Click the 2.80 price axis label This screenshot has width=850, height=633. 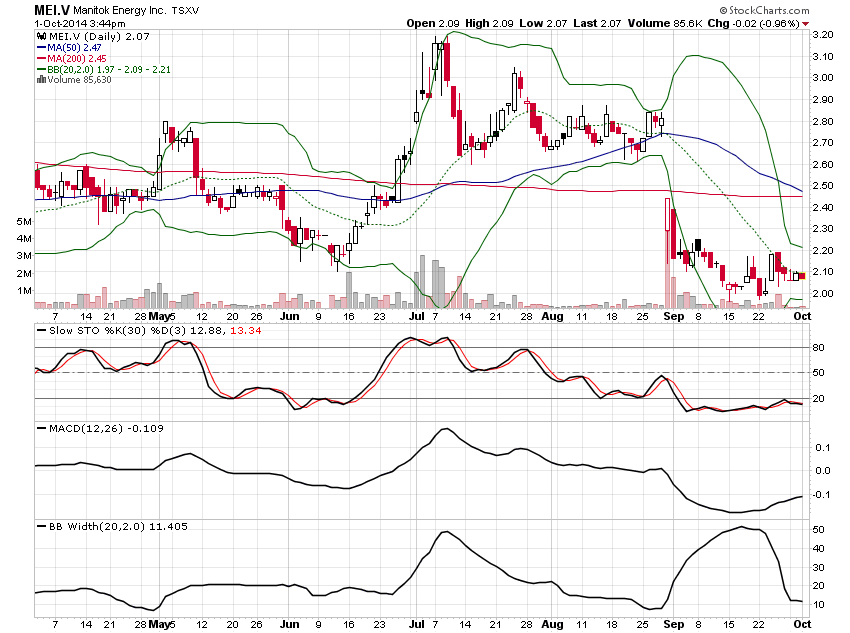pos(822,121)
